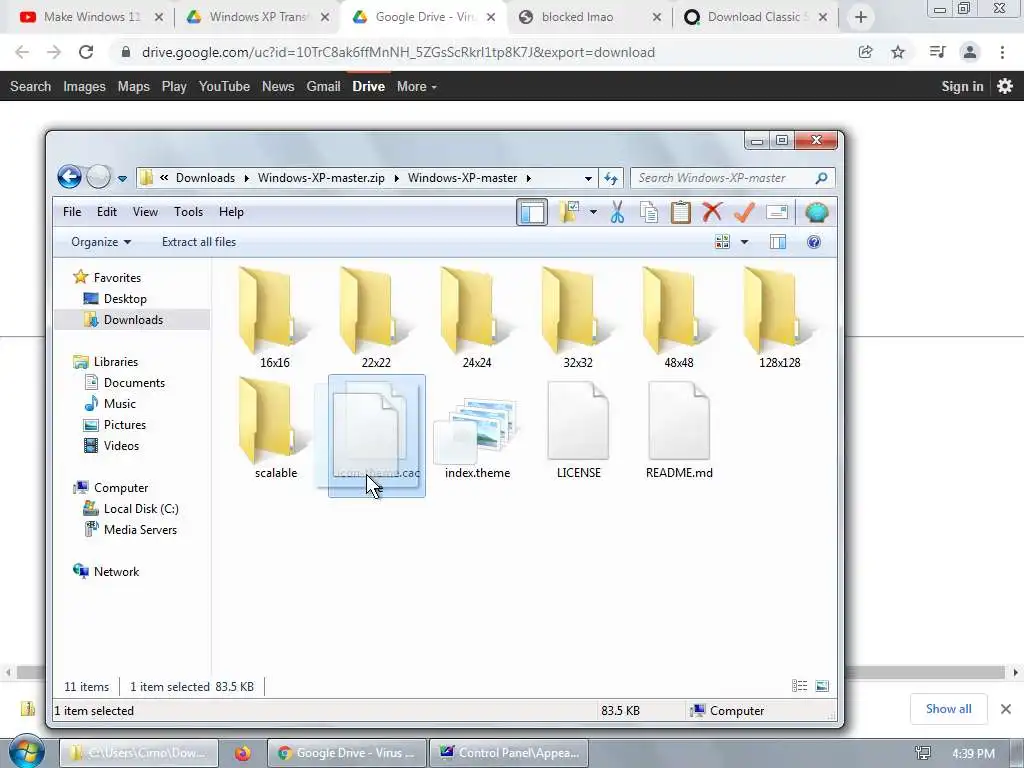
Task: Open a new Chrome tab
Action: pyautogui.click(x=861, y=17)
